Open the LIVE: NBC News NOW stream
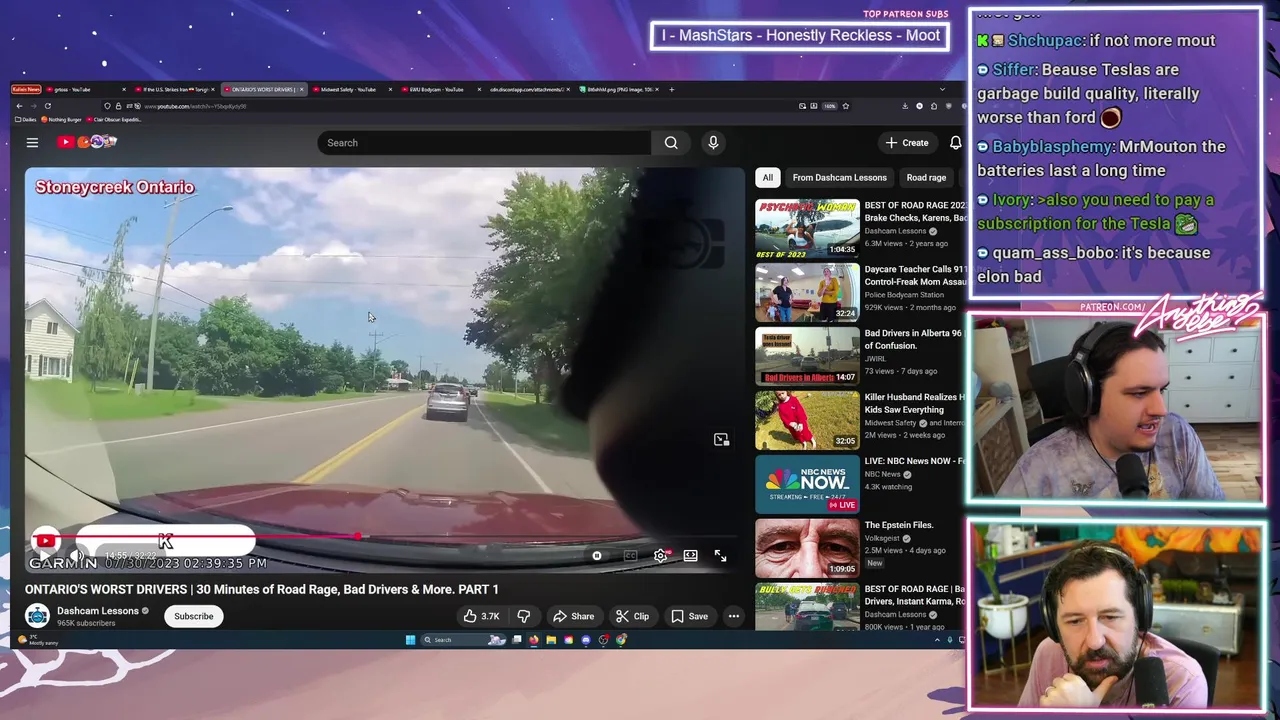 (807, 484)
